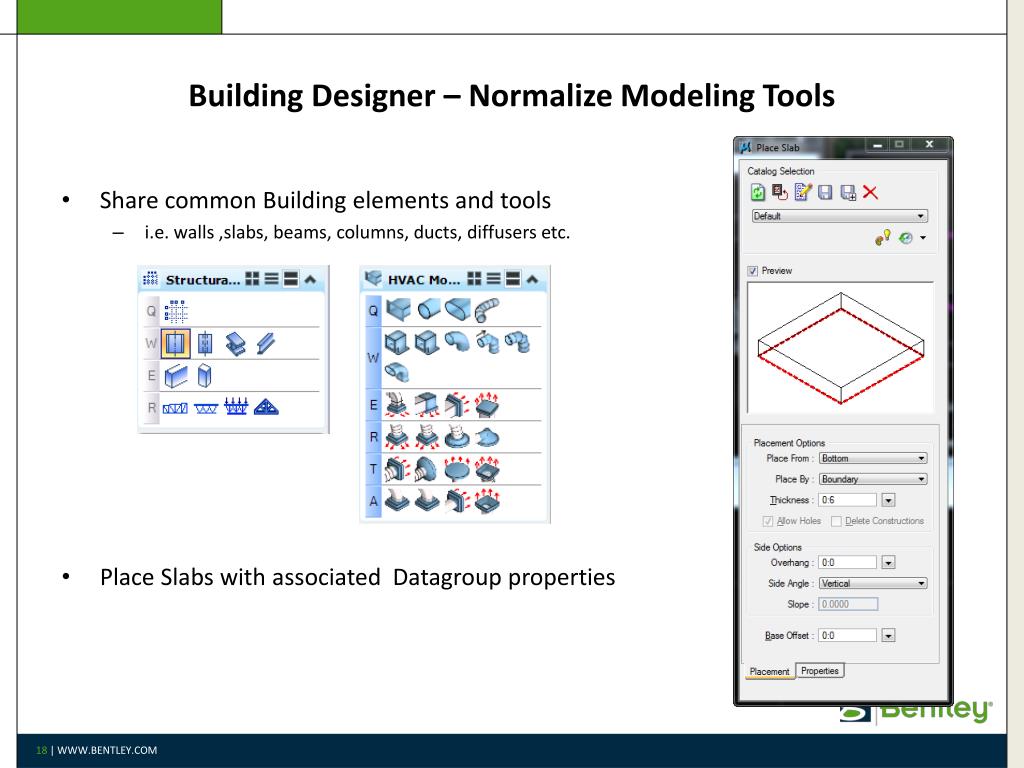Switch HVAC panel to icon grid view

pos(474,279)
